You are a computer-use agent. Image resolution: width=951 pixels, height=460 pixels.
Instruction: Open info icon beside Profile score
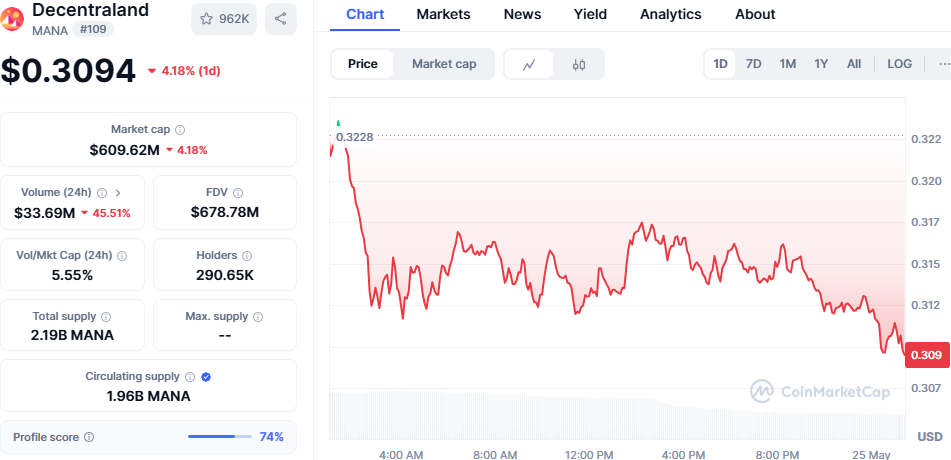[x=89, y=437]
